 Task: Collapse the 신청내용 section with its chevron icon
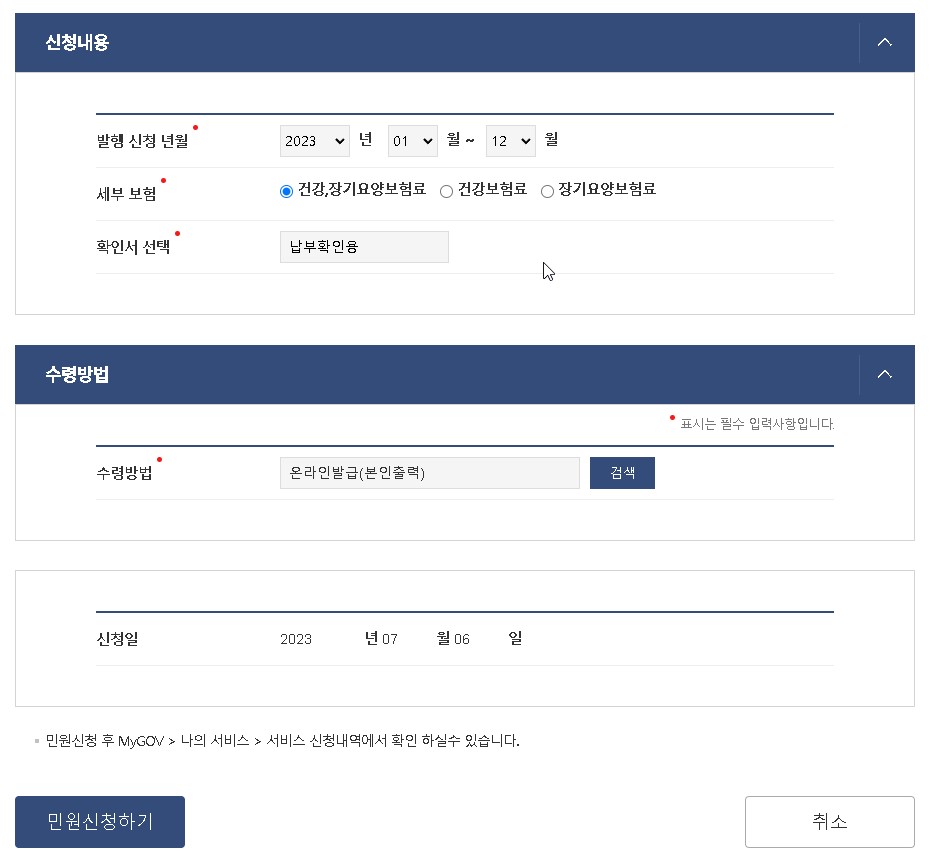[884, 42]
